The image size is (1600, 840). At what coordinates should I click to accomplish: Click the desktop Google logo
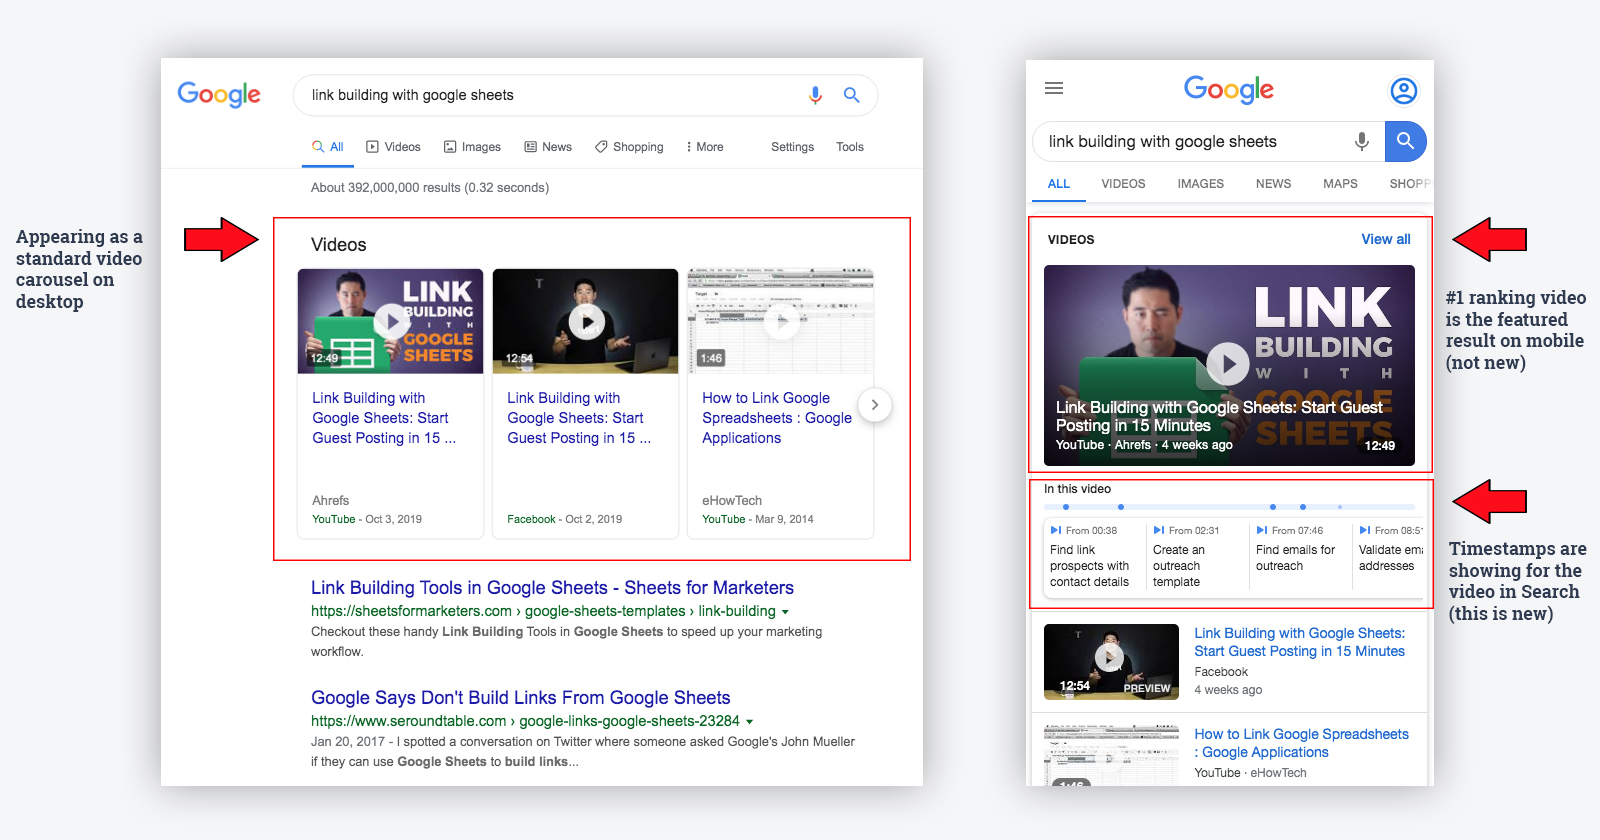[x=219, y=94]
